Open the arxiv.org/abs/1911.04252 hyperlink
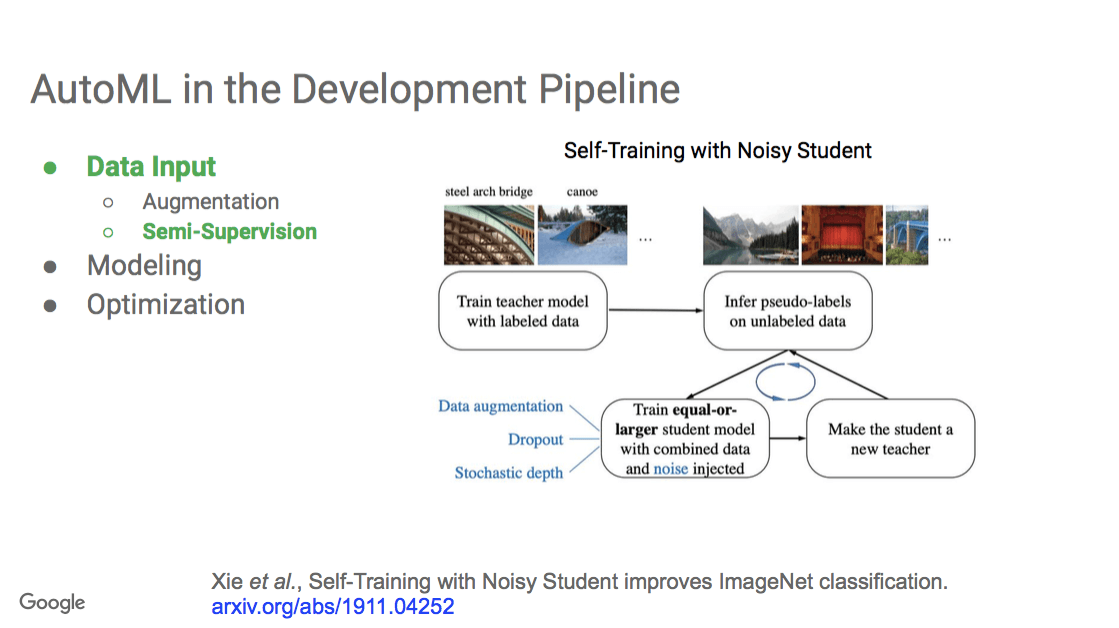 (x=334, y=605)
